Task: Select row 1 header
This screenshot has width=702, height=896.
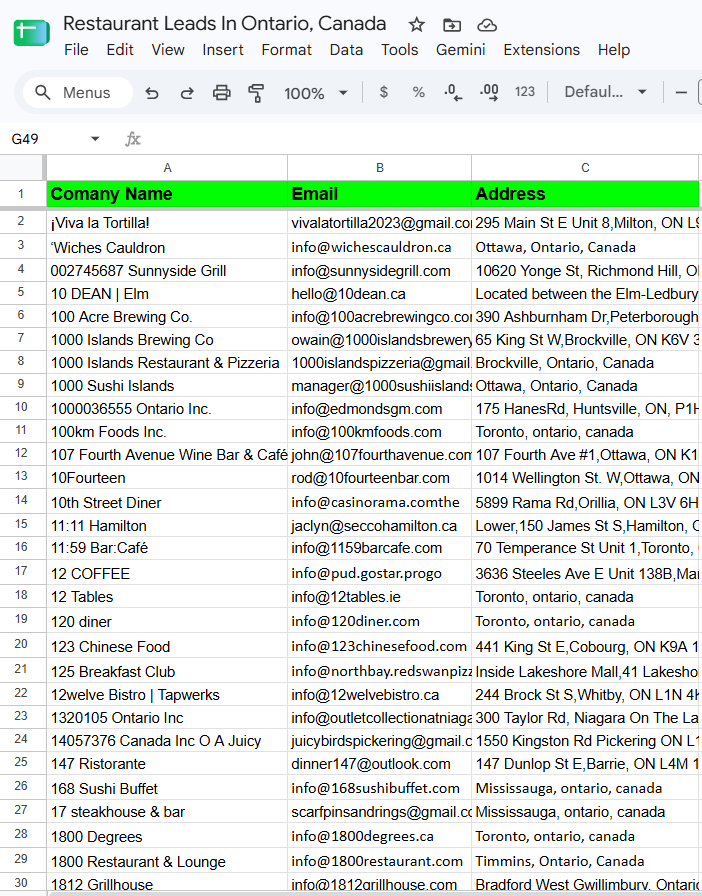Action: pos(21,194)
